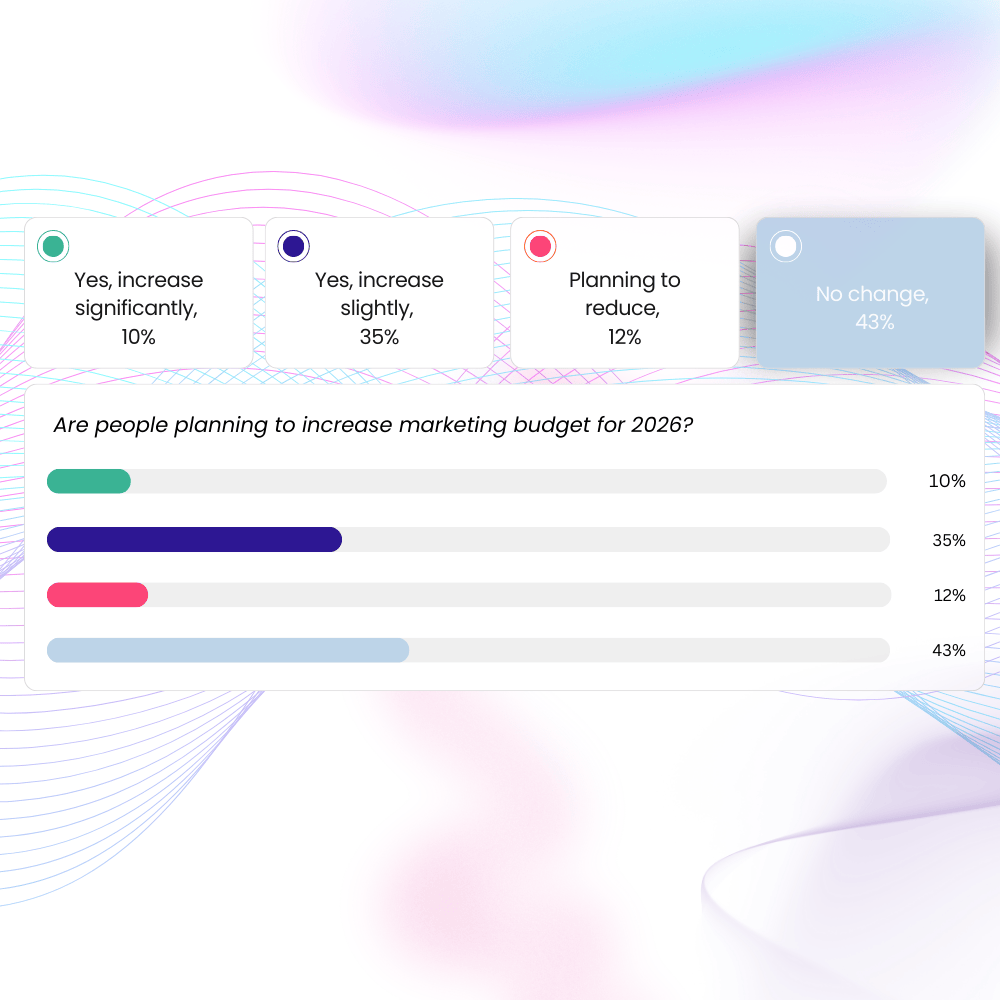Click the 10% label beside the green bar
Screen dimensions: 1000x1000
(947, 481)
